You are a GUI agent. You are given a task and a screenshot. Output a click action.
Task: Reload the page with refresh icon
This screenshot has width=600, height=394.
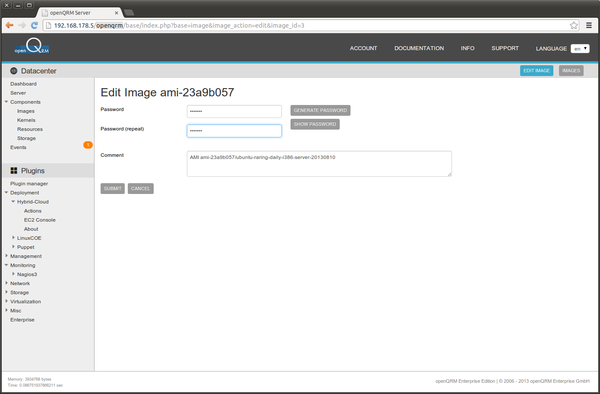coord(34,25)
